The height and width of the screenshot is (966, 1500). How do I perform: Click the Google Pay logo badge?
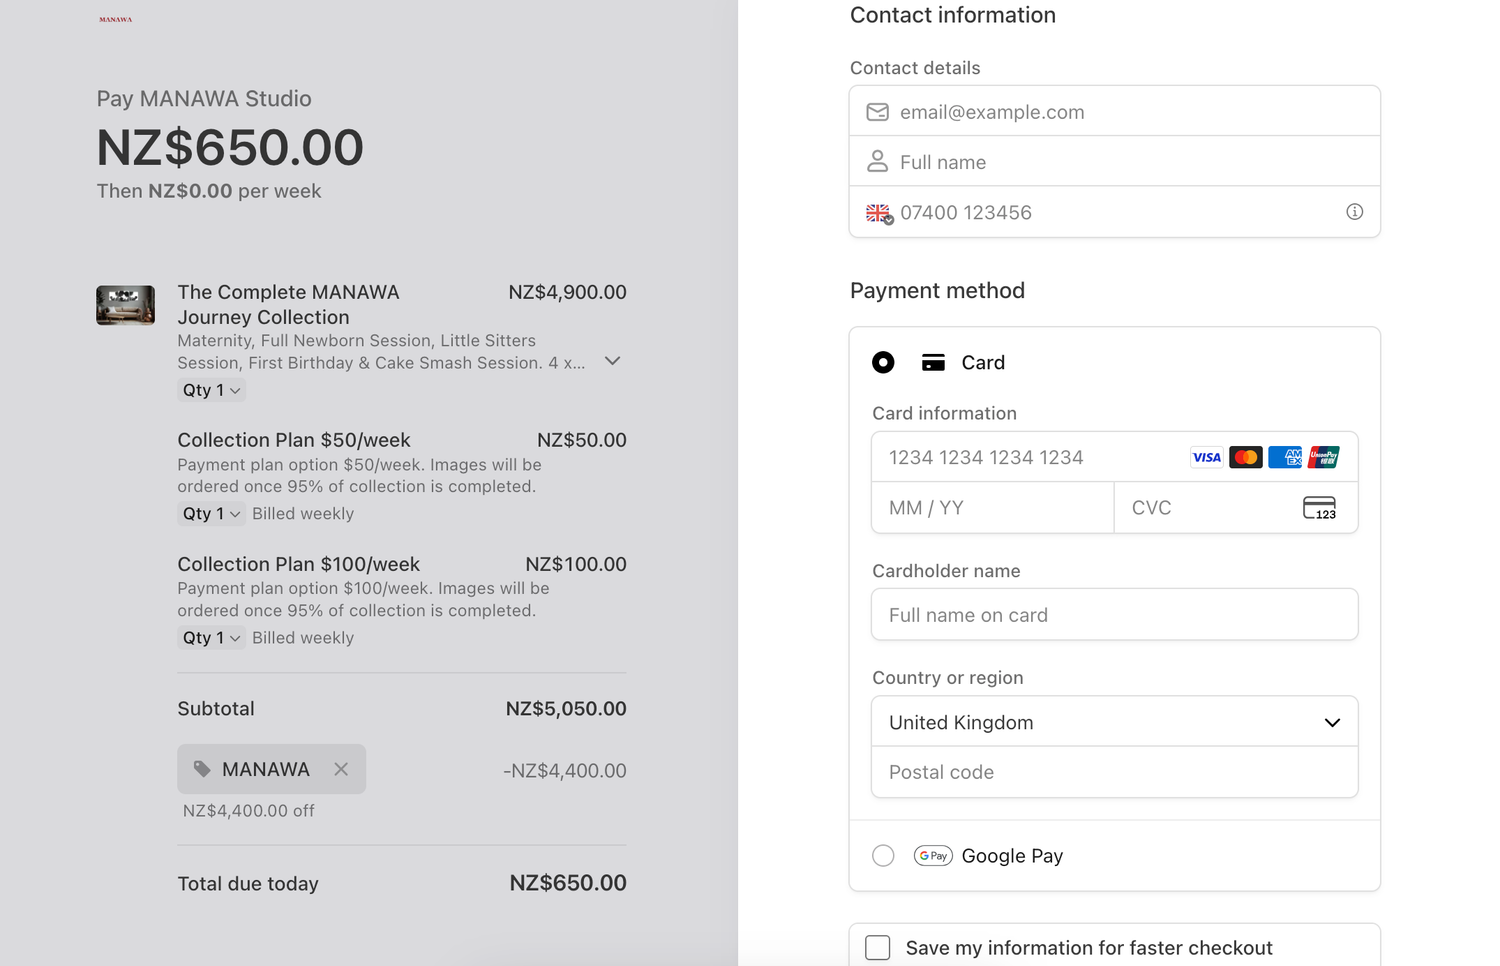[933, 856]
